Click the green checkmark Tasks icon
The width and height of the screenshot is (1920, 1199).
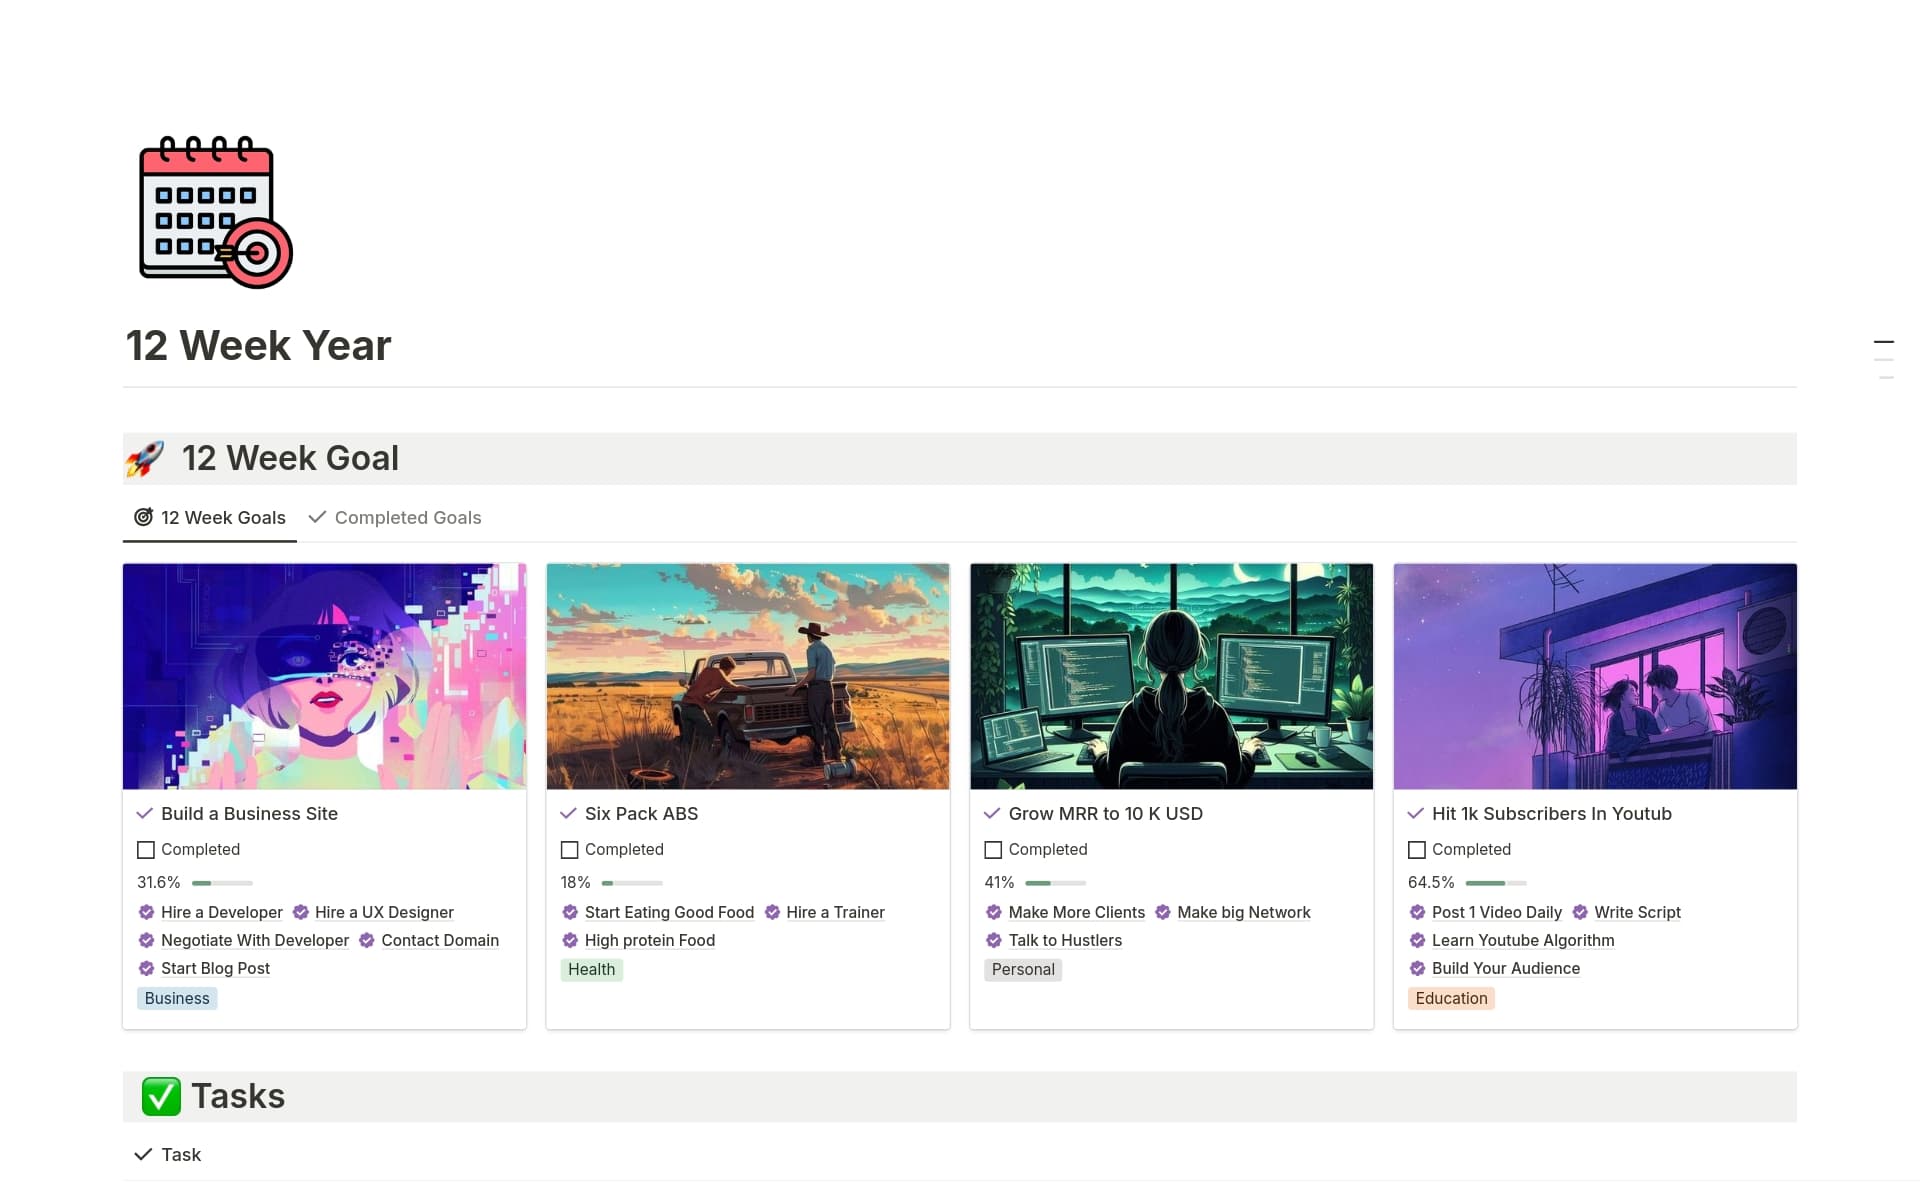point(161,1096)
